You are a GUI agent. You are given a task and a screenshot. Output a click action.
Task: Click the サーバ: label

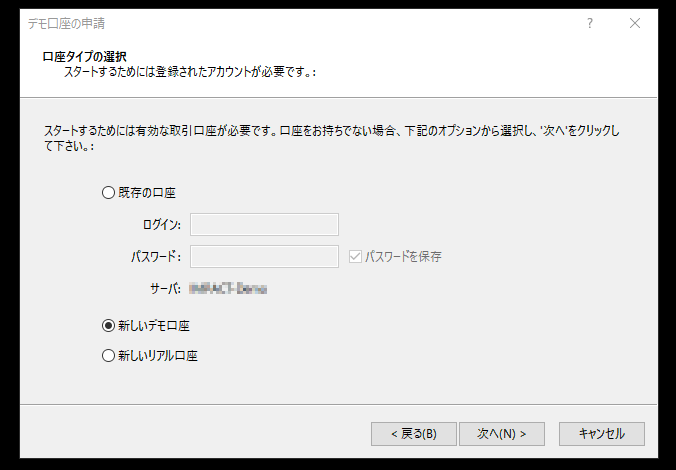tap(165, 288)
